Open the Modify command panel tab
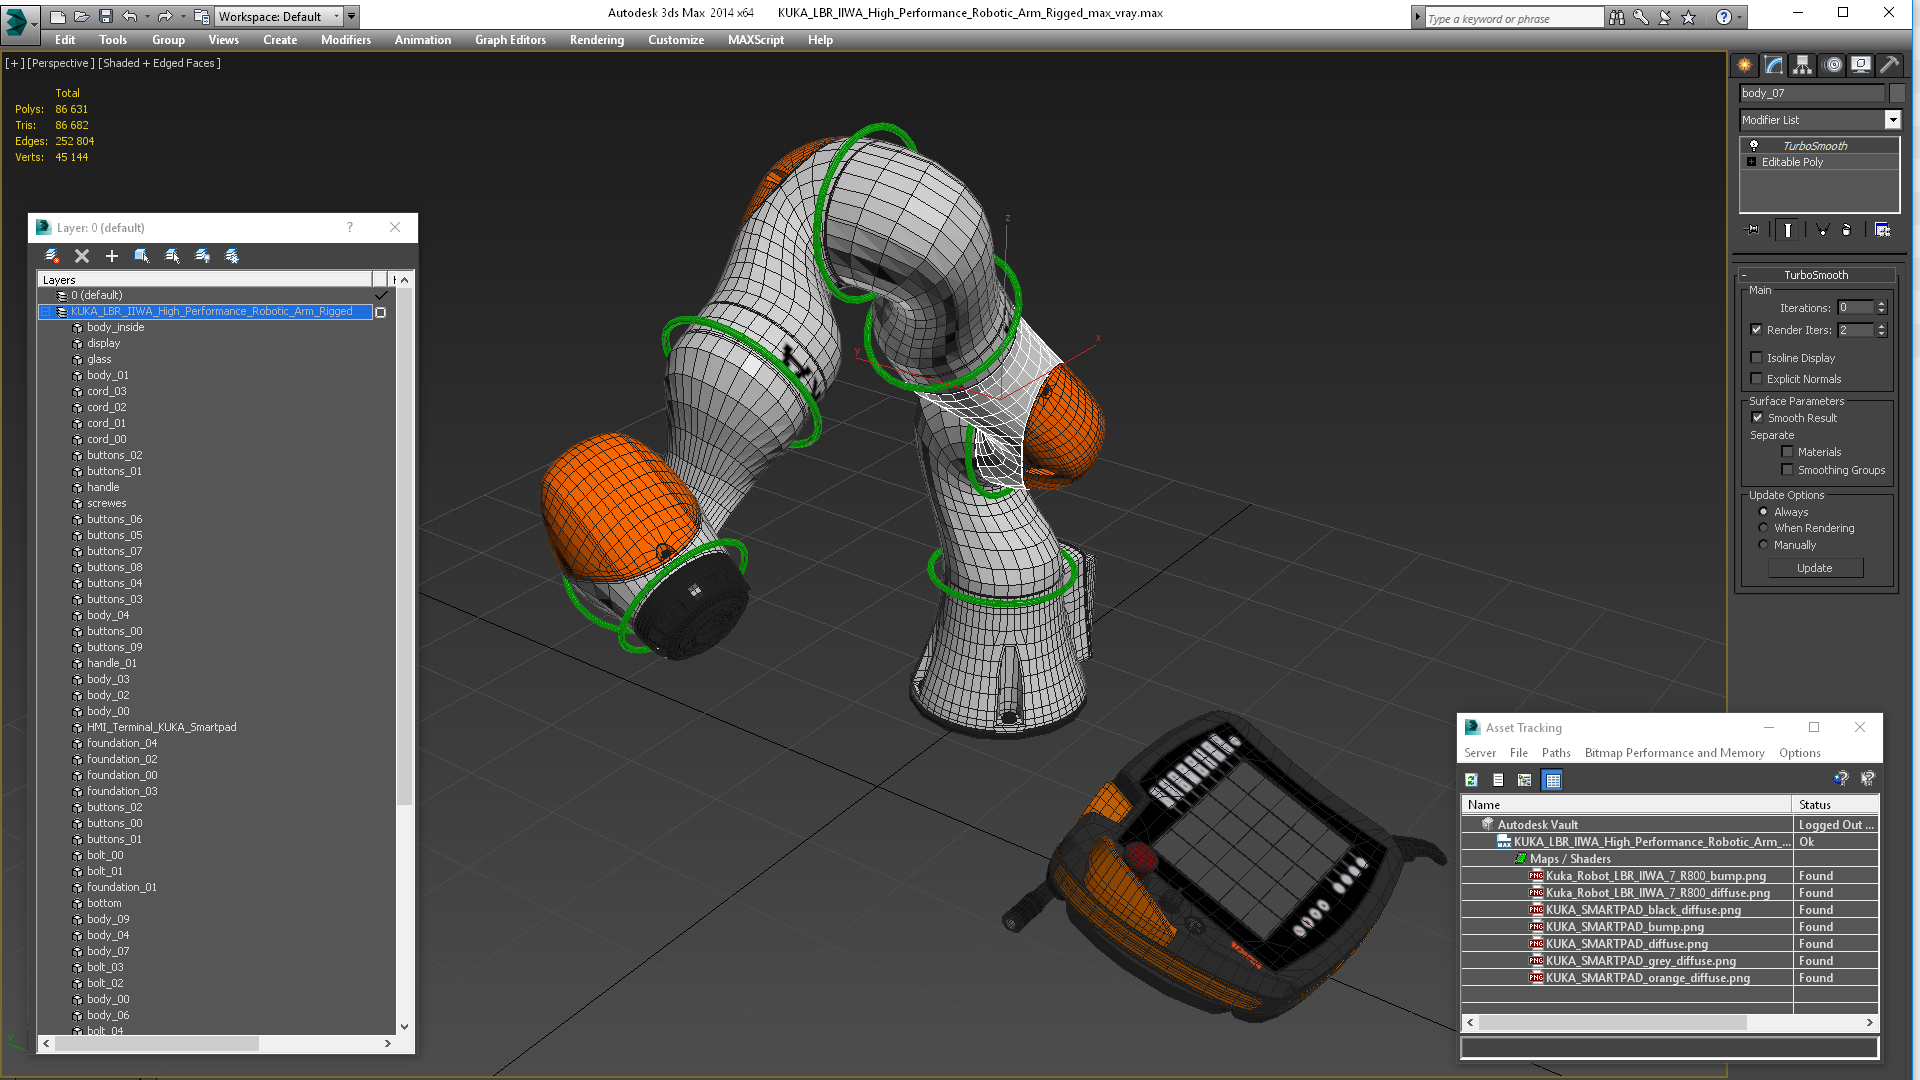1920x1080 pixels. (1774, 65)
